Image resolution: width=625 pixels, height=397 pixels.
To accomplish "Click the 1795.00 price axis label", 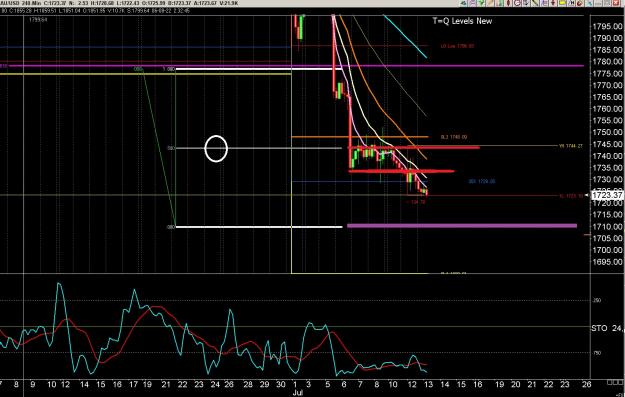I will pyautogui.click(x=607, y=27).
